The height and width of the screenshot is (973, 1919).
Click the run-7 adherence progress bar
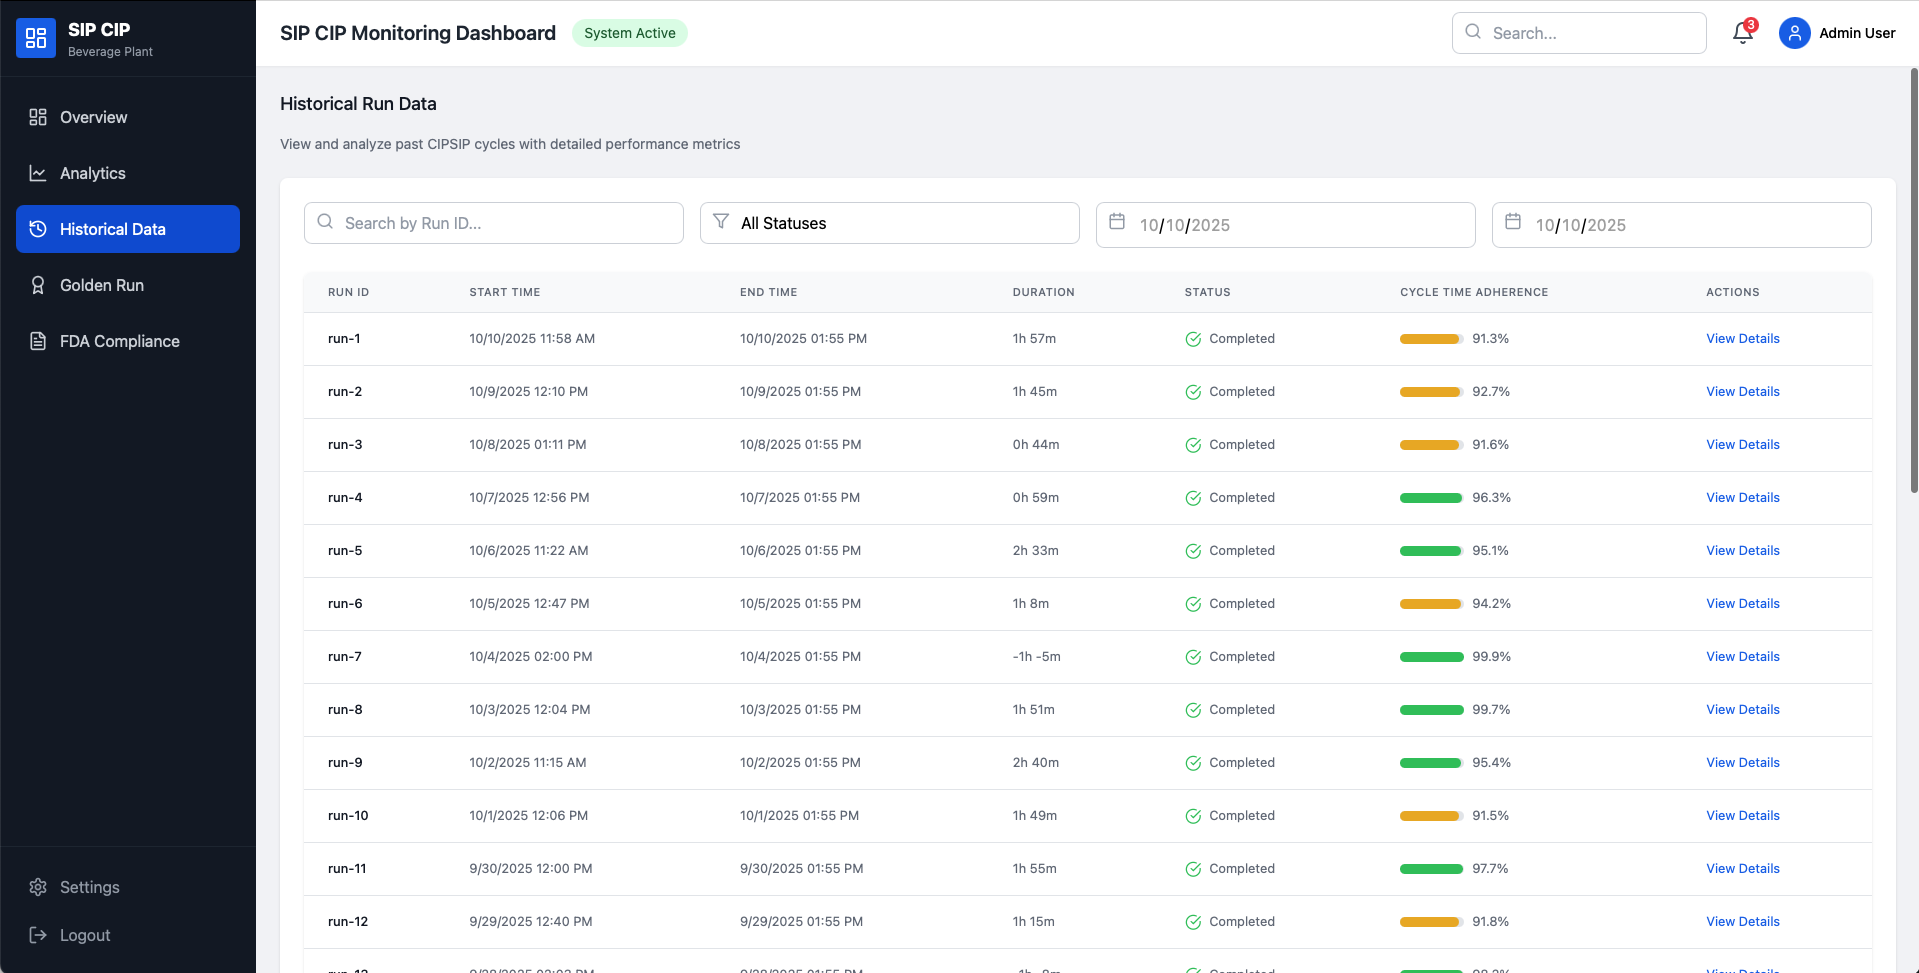tap(1431, 657)
